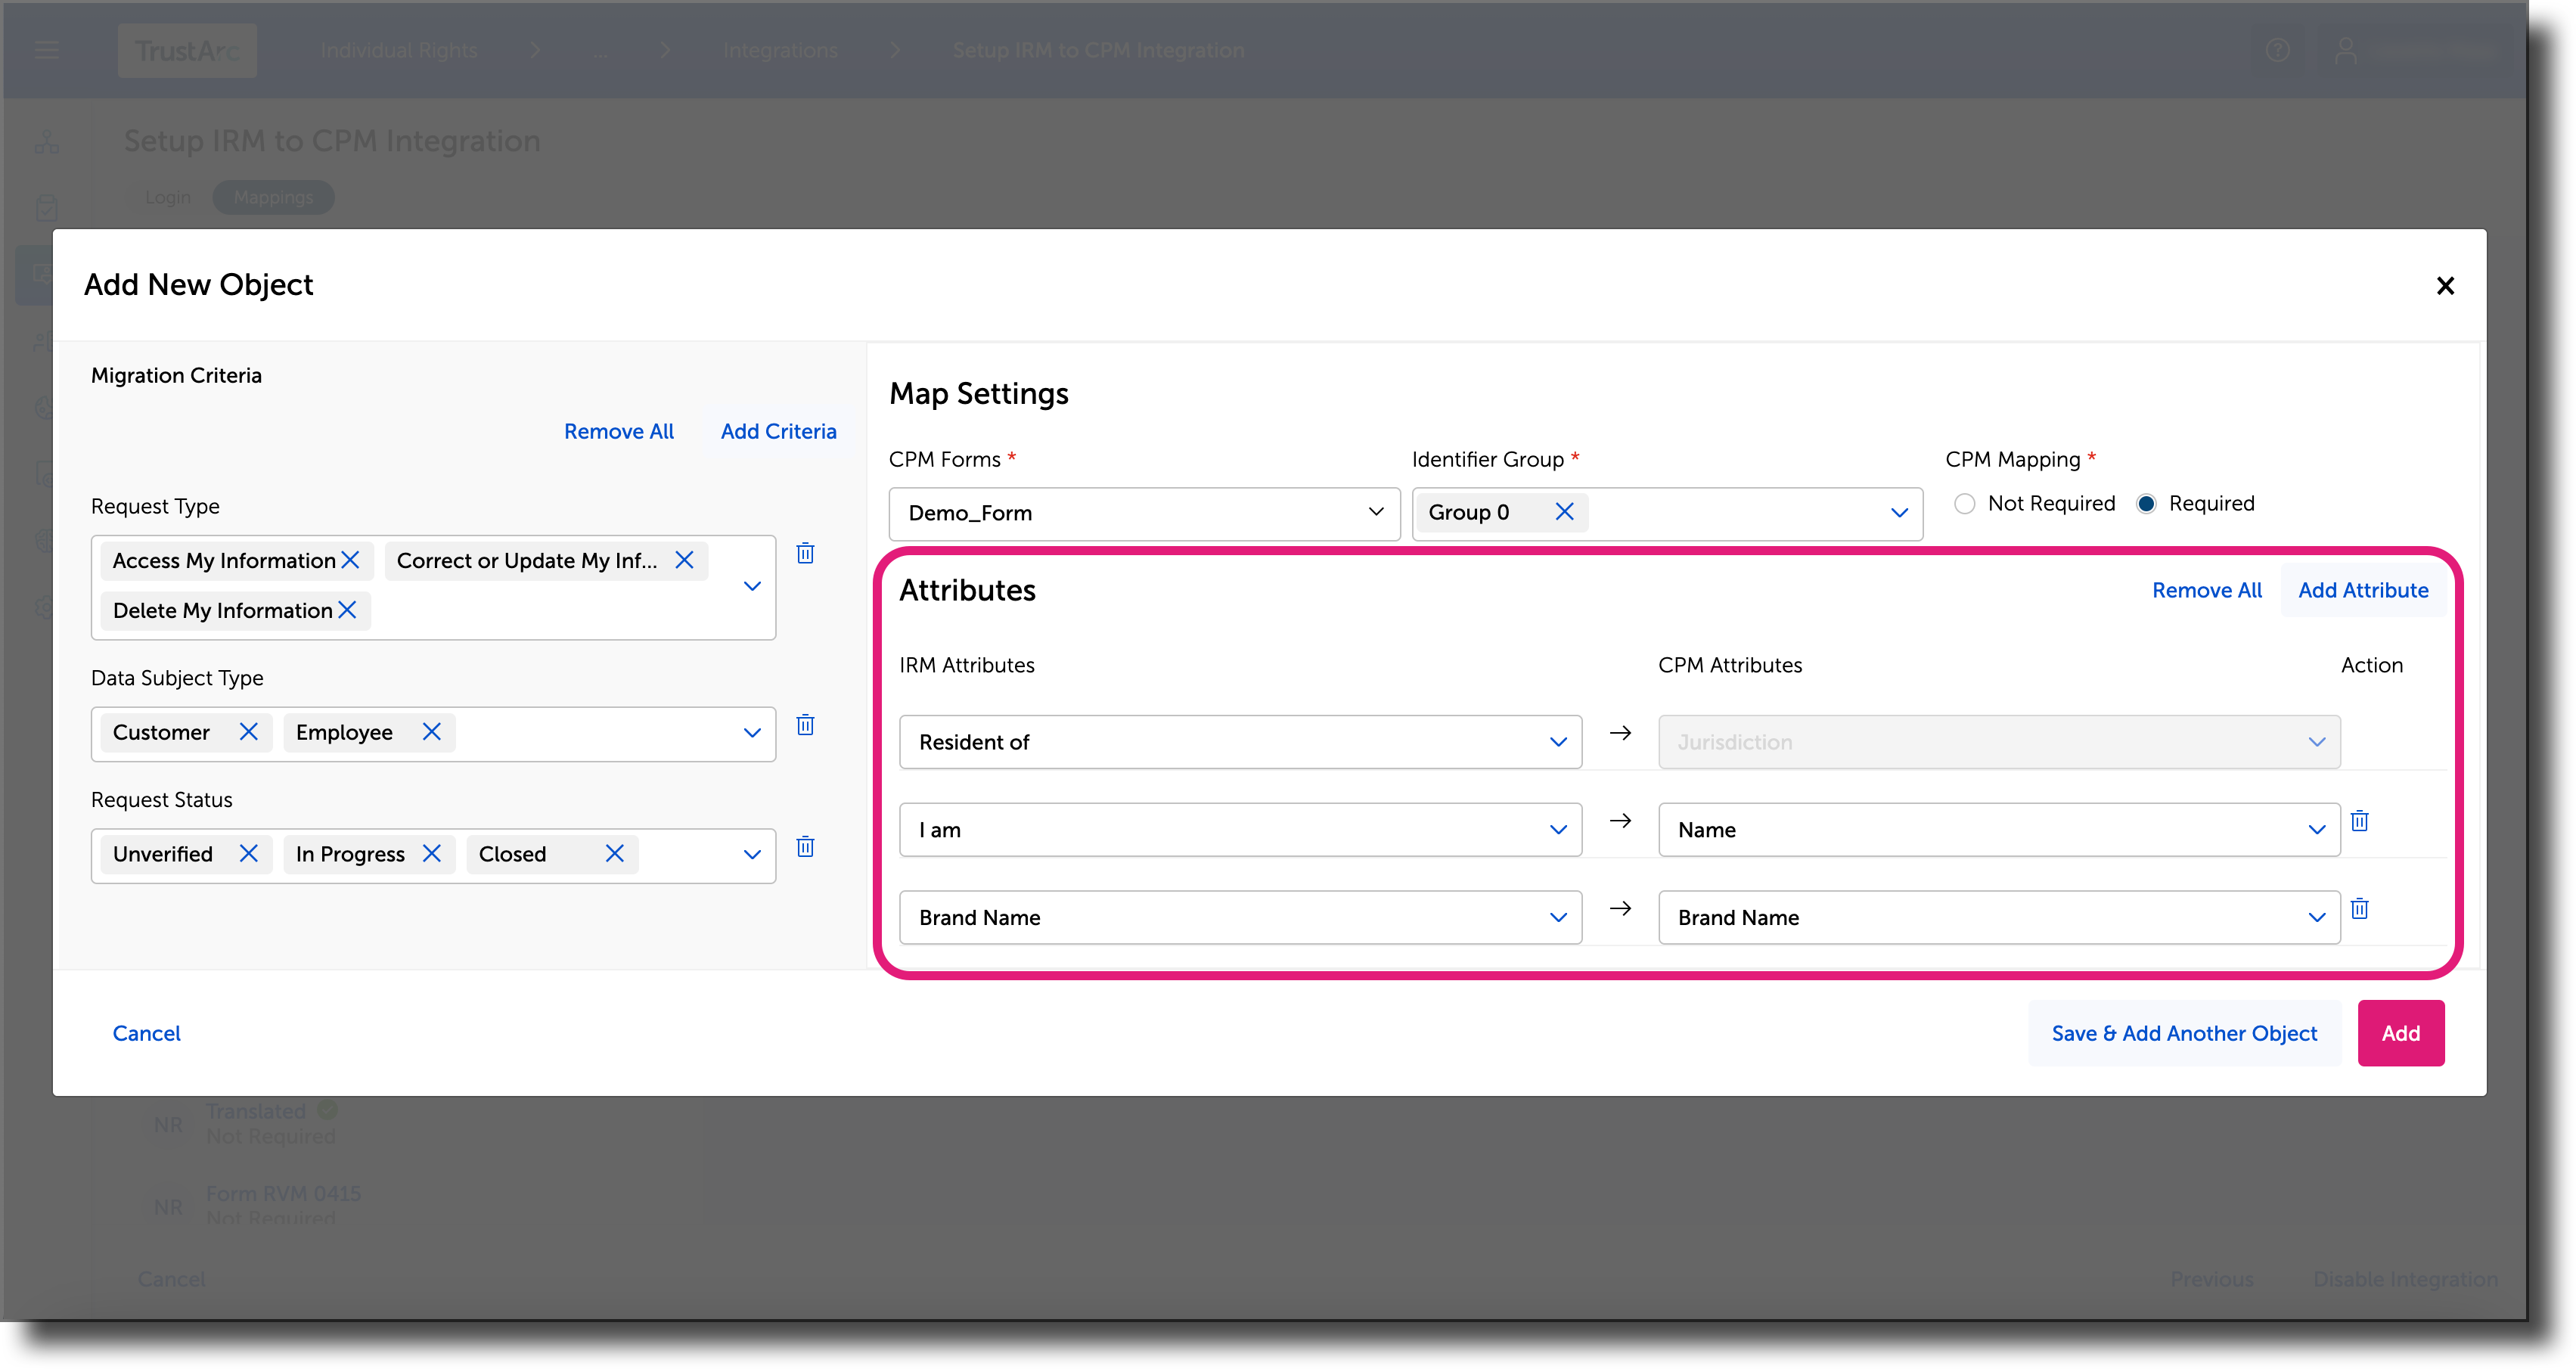Switch to the Mappings tab
This screenshot has width=2576, height=1369.
[x=272, y=197]
